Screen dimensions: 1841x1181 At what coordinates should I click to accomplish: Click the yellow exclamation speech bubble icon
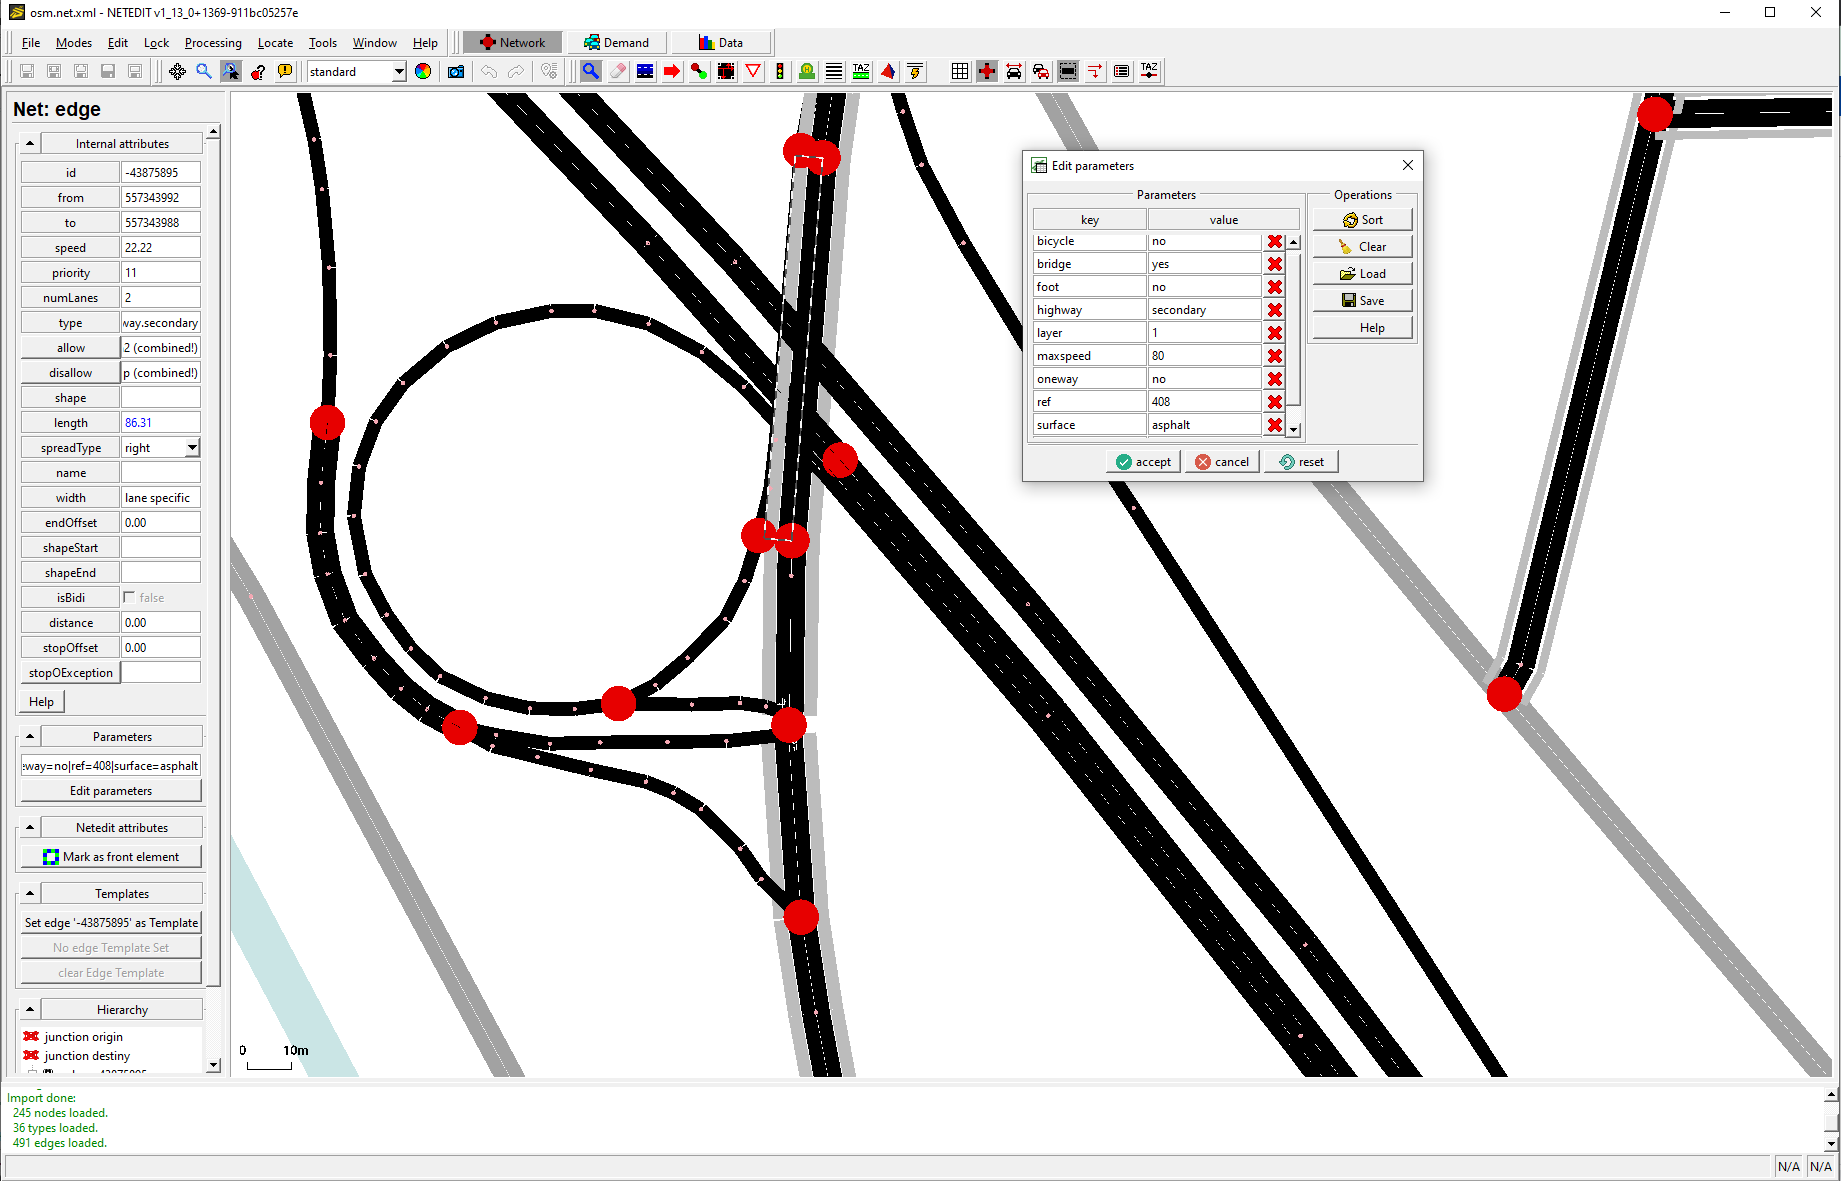click(285, 71)
